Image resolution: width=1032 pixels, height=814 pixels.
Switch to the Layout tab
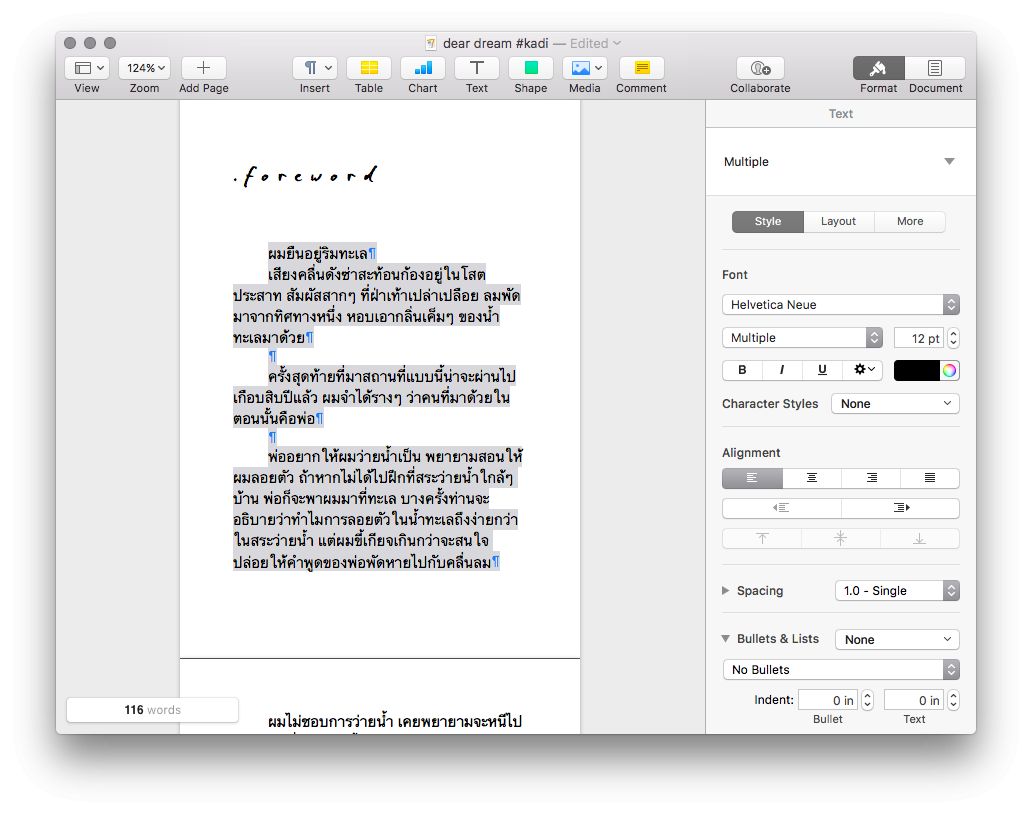point(838,222)
